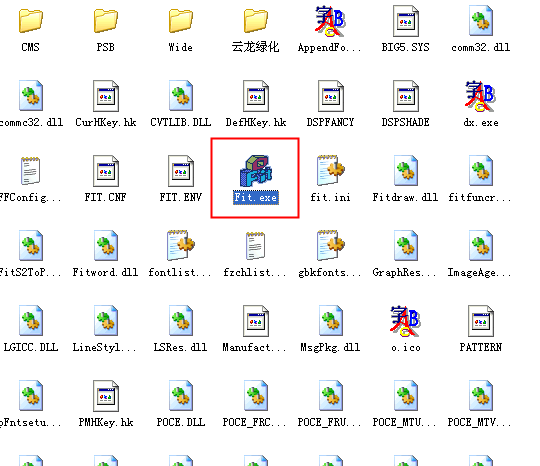Select POCE.DLL file icon
Viewport: 540px width, 466px height.
tap(181, 396)
